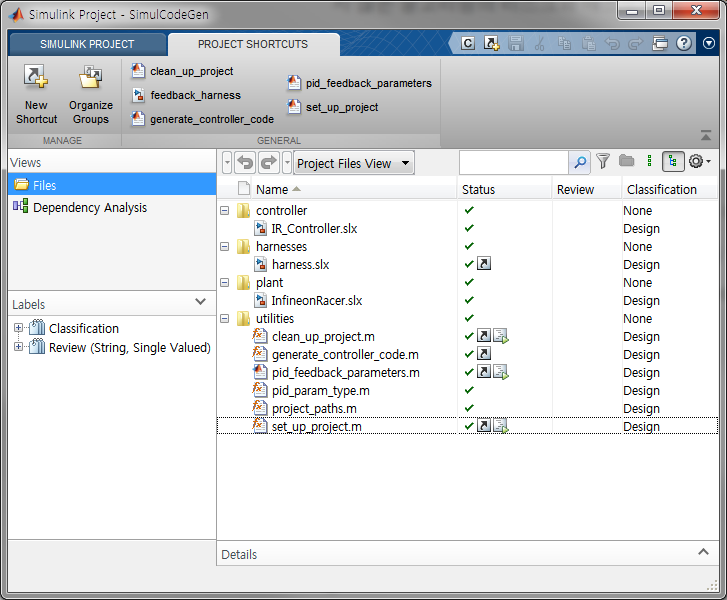
Task: Click the file search input field
Action: [514, 163]
